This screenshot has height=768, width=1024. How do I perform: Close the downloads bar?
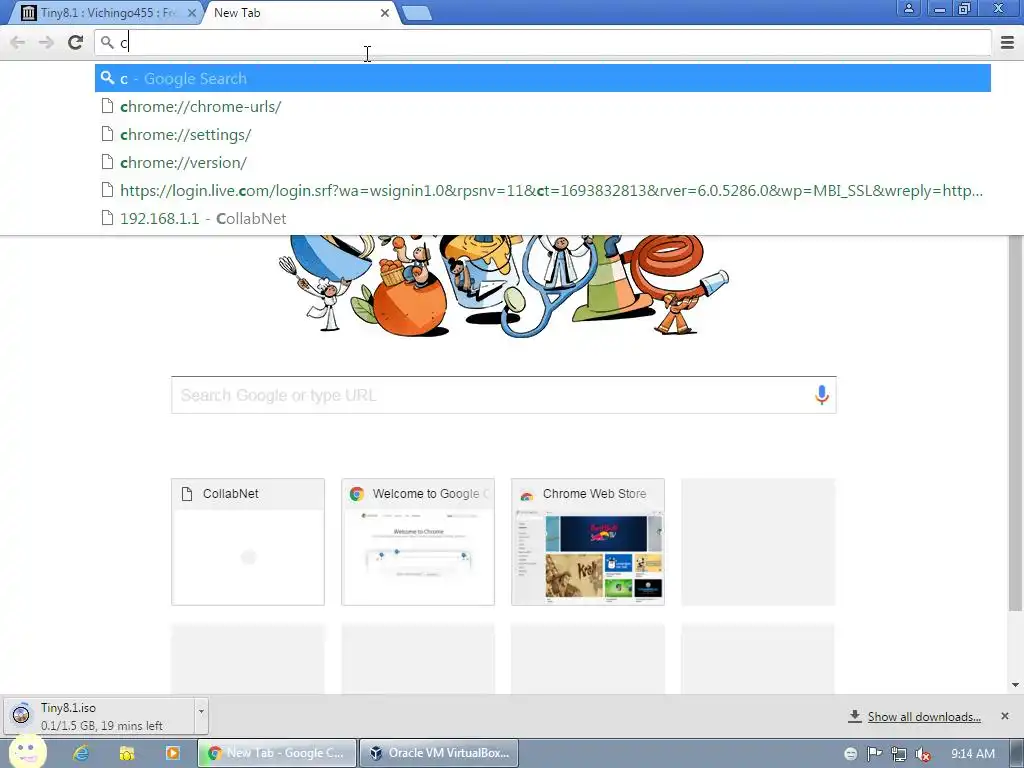click(x=1004, y=716)
